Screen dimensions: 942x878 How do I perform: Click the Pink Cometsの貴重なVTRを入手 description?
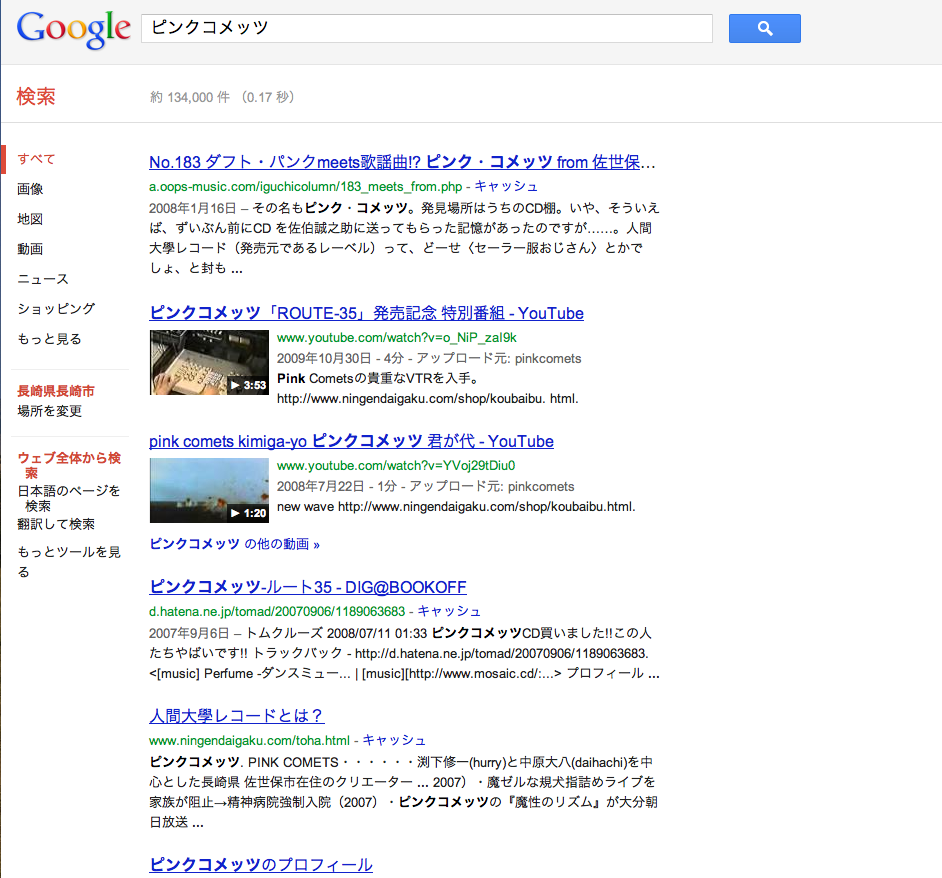click(x=378, y=379)
